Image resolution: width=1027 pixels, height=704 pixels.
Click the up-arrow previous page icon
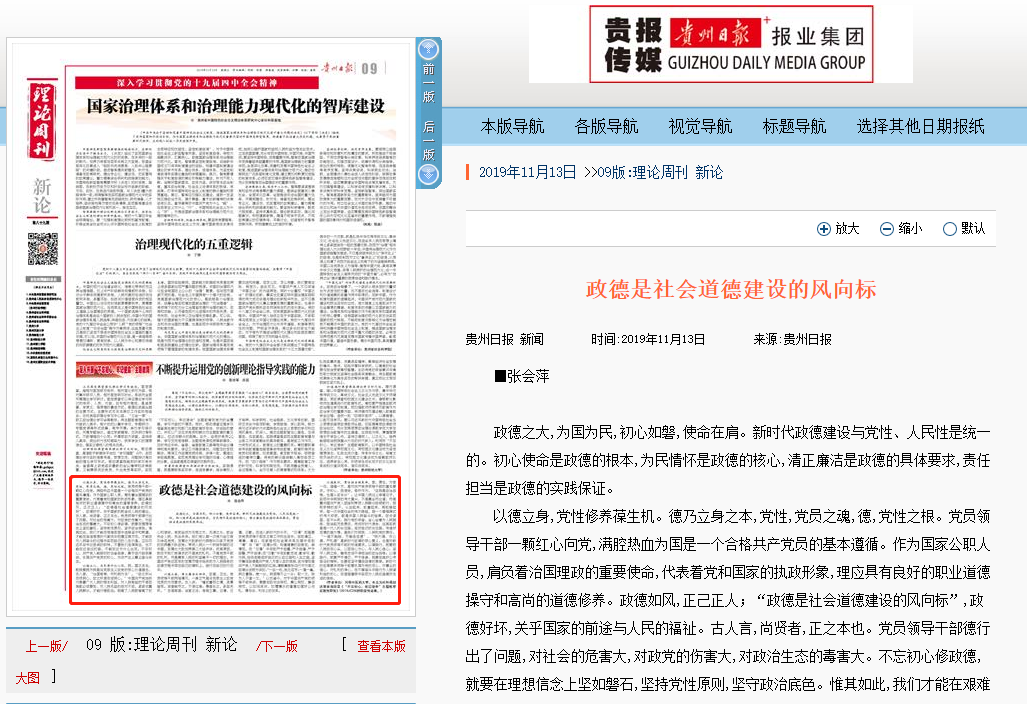pyautogui.click(x=428, y=49)
